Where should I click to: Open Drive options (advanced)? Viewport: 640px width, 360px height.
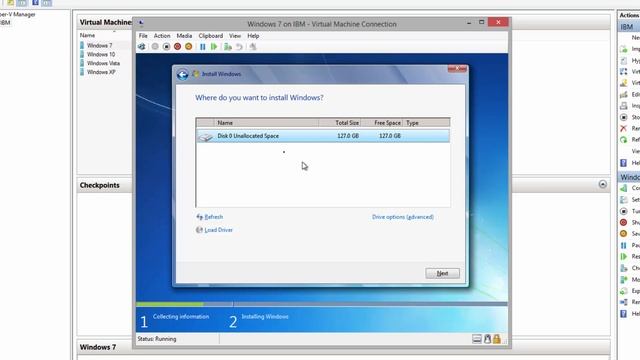point(402,217)
